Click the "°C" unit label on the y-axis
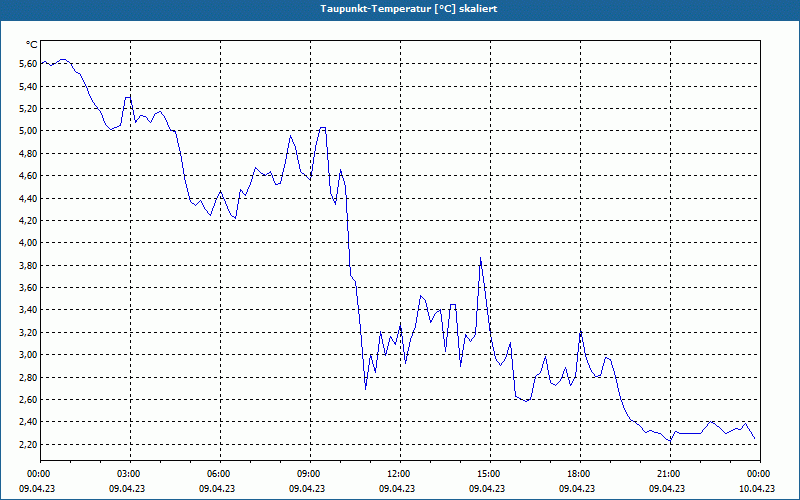This screenshot has width=800, height=500. (31, 45)
